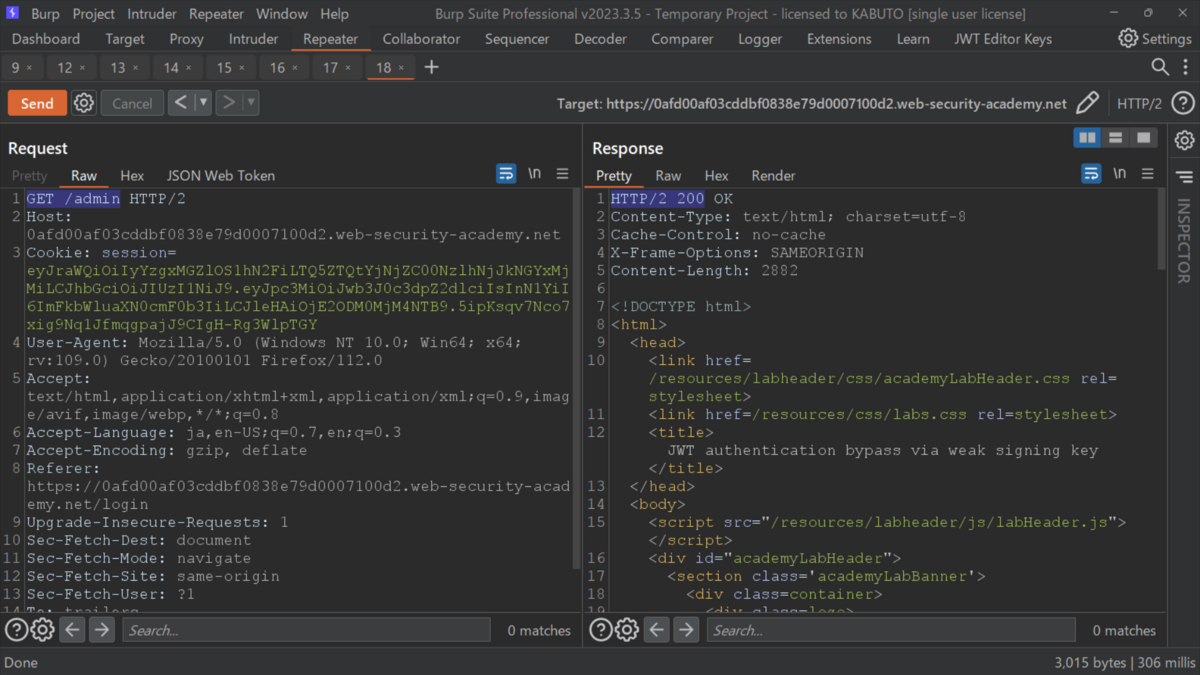Click the Request pane vertical scrollbar
Image resolution: width=1200 pixels, height=675 pixels.
(576, 380)
